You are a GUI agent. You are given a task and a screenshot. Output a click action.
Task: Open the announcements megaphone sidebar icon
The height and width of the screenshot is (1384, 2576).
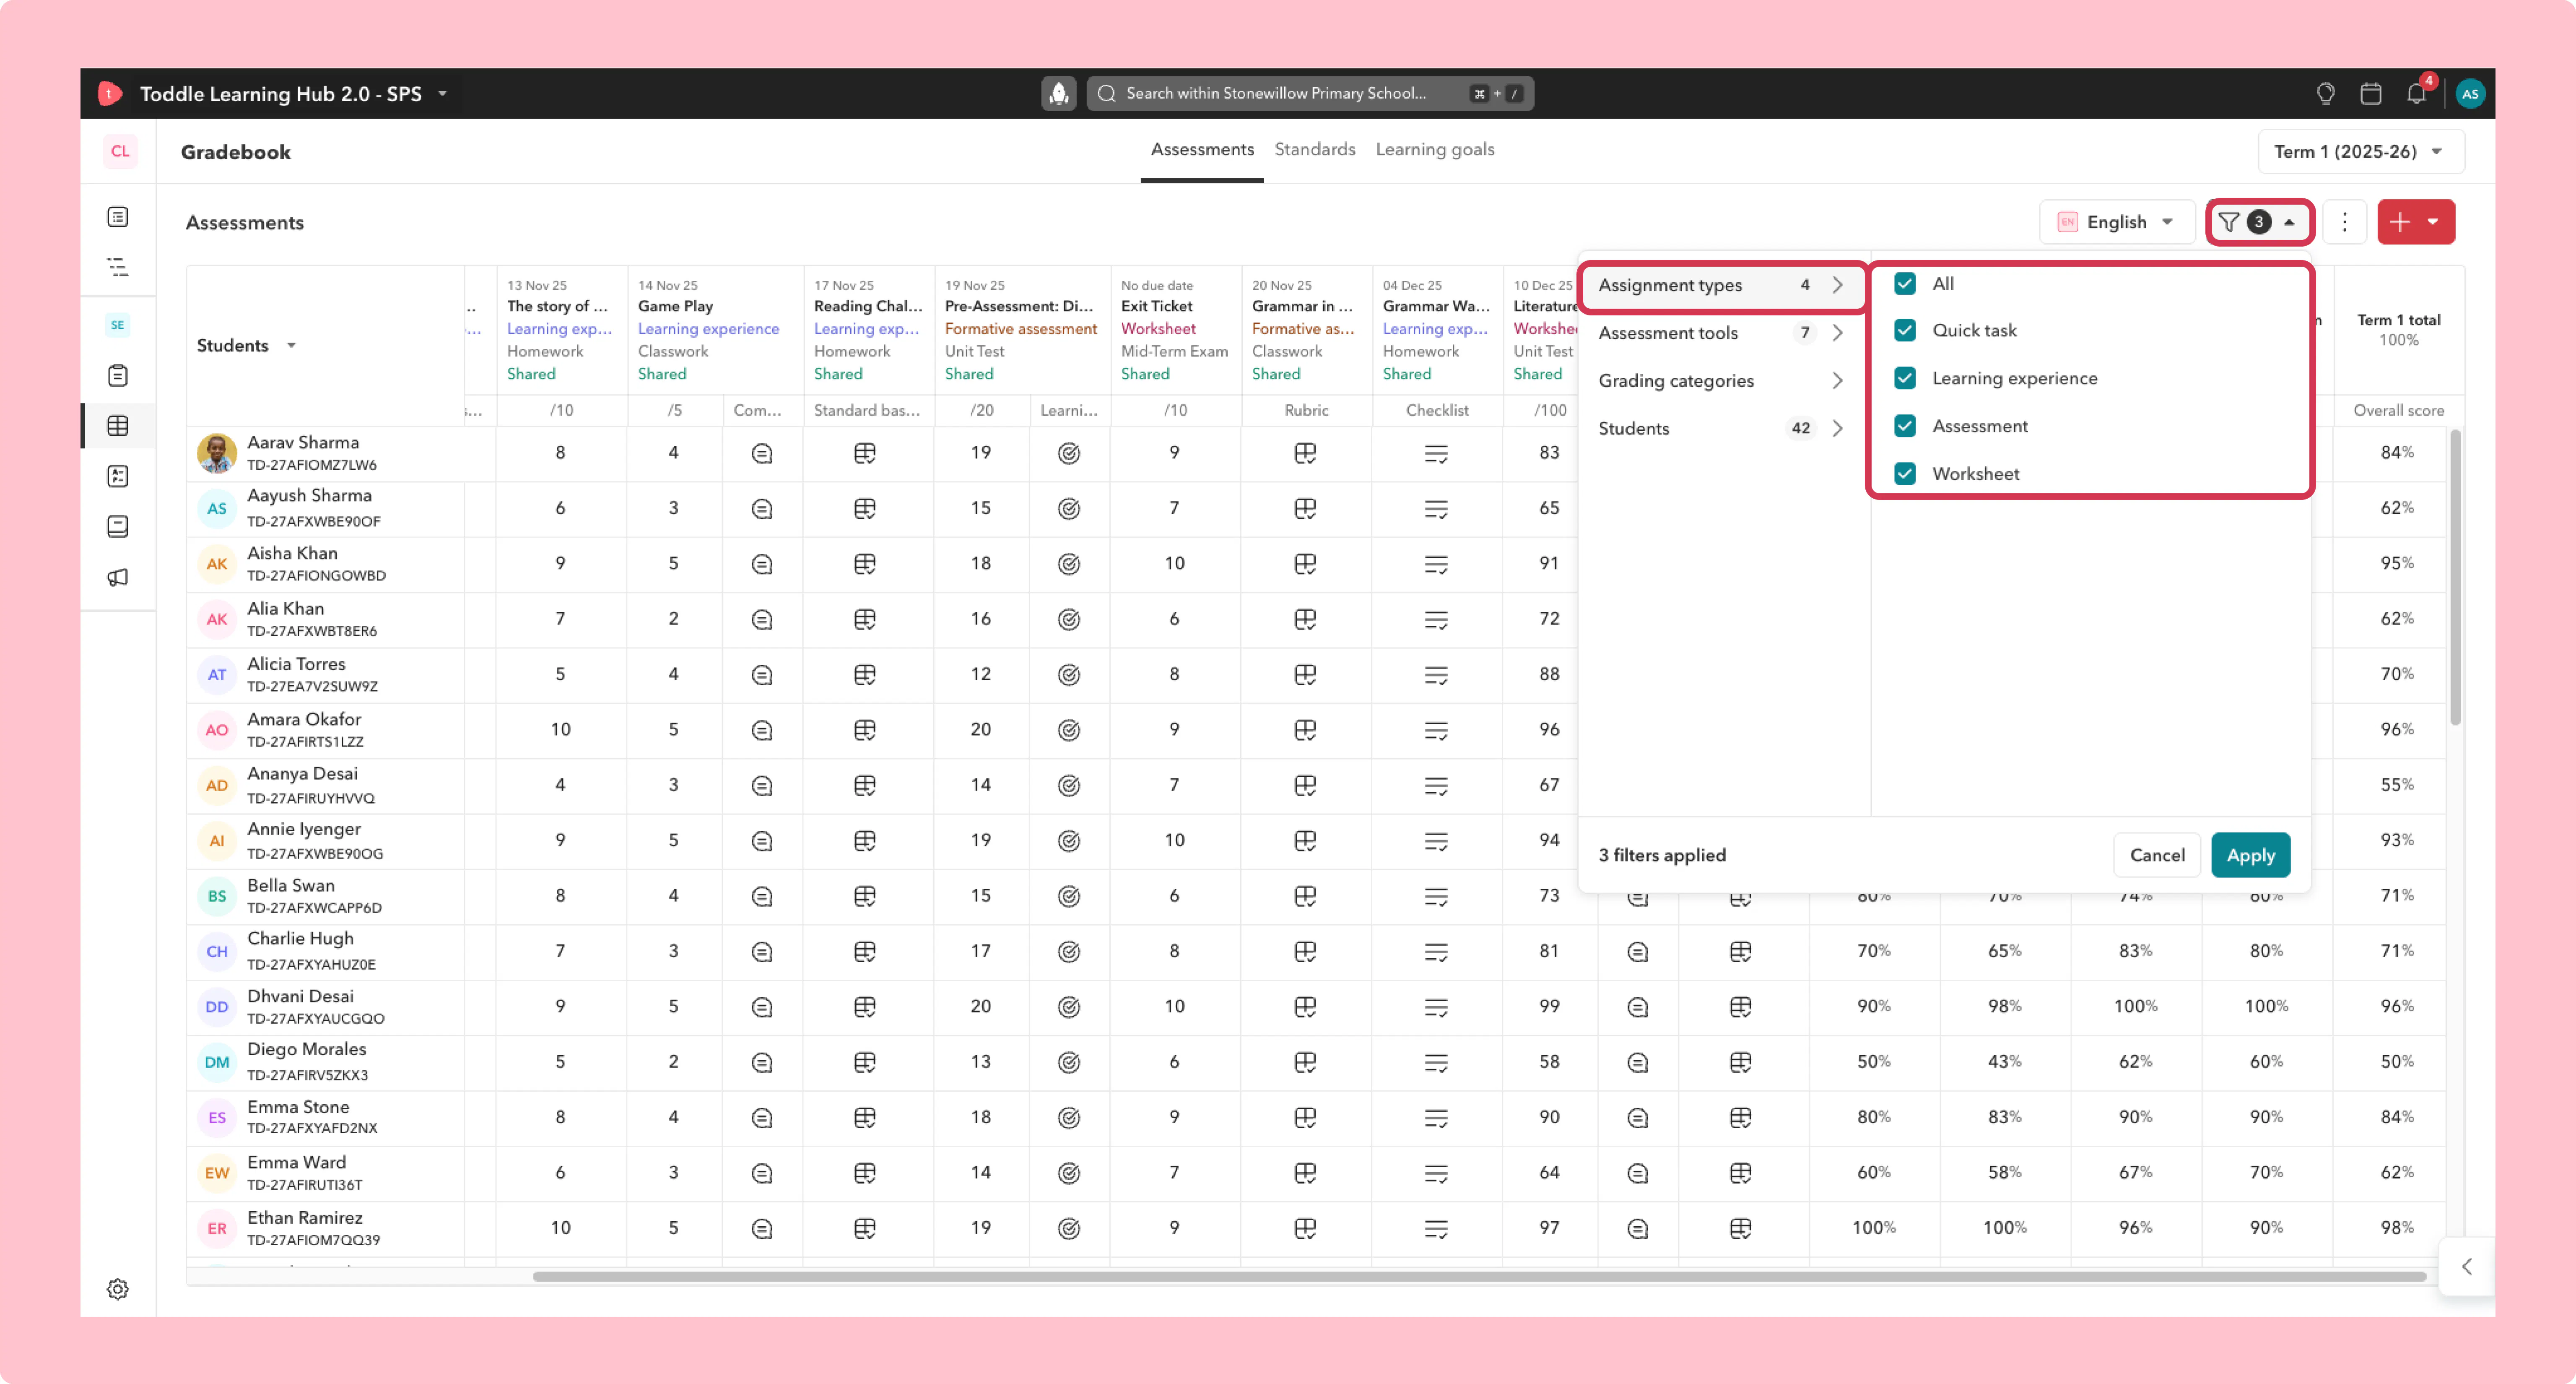tap(118, 577)
